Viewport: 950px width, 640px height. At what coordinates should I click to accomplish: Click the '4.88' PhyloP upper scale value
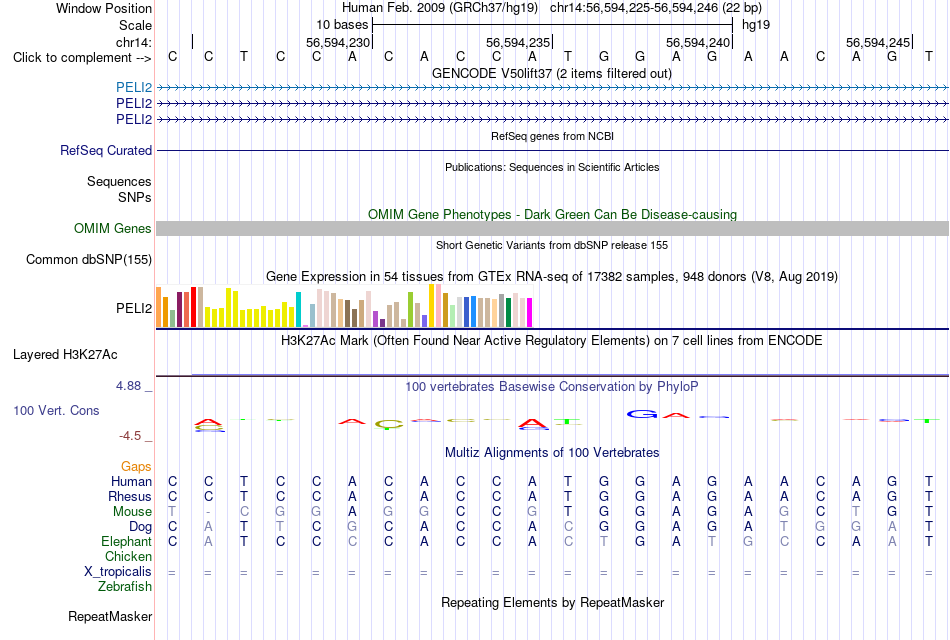(129, 386)
